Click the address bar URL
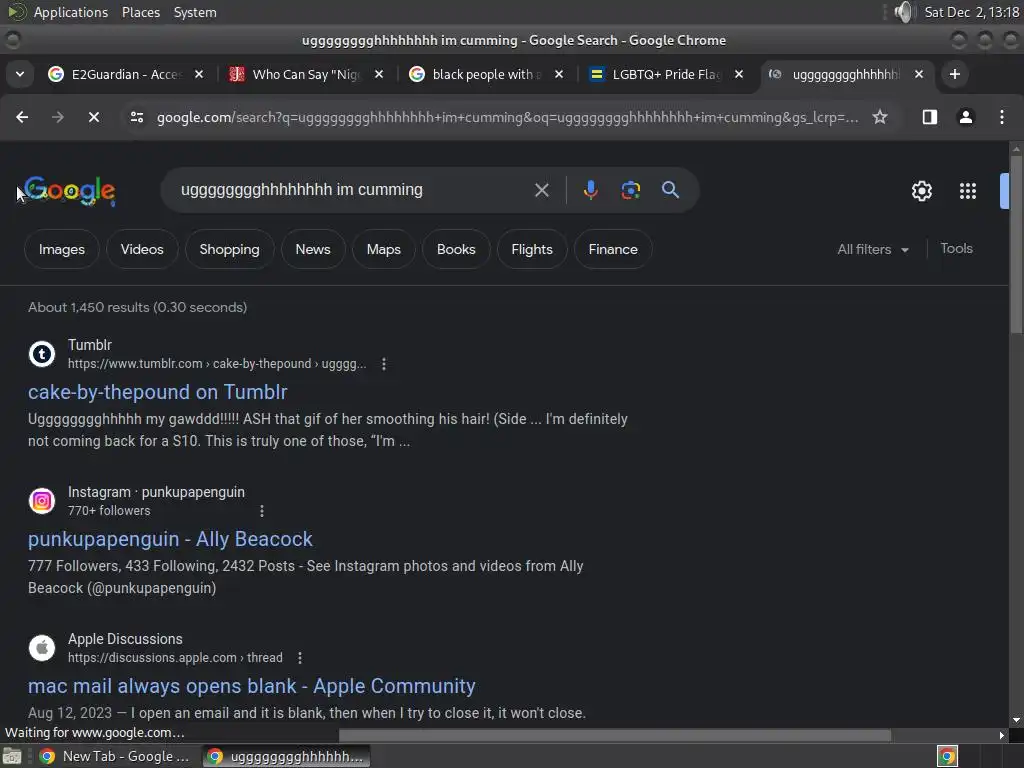The height and width of the screenshot is (768, 1024). [x=507, y=118]
